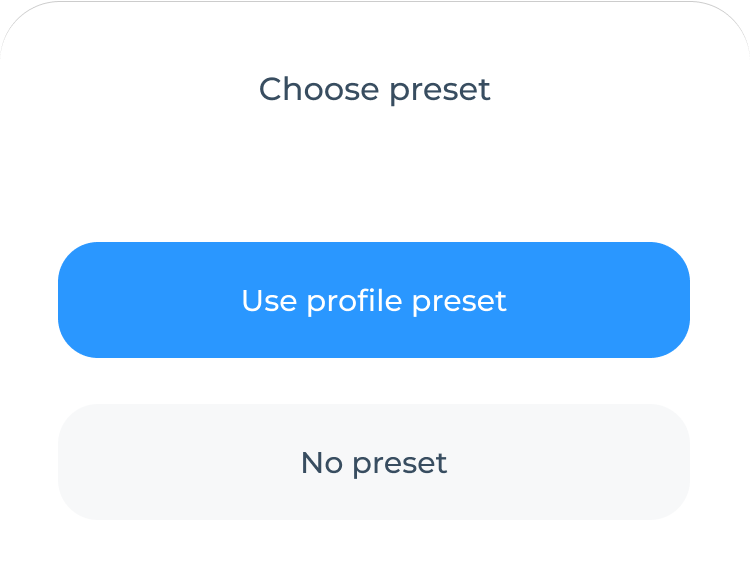This screenshot has height=578, width=750.
Task: Click the "No preset" button
Action: tap(374, 462)
